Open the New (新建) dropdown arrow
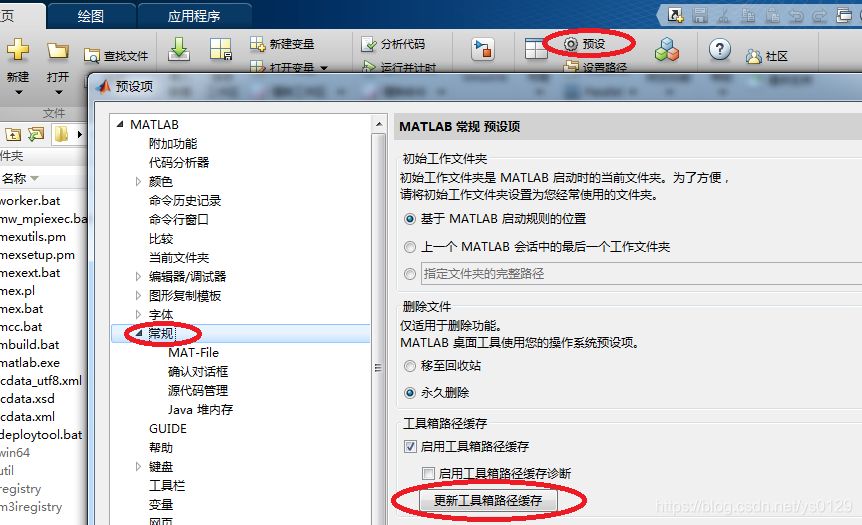Screen dimensions: 862x525 [x=18, y=92]
